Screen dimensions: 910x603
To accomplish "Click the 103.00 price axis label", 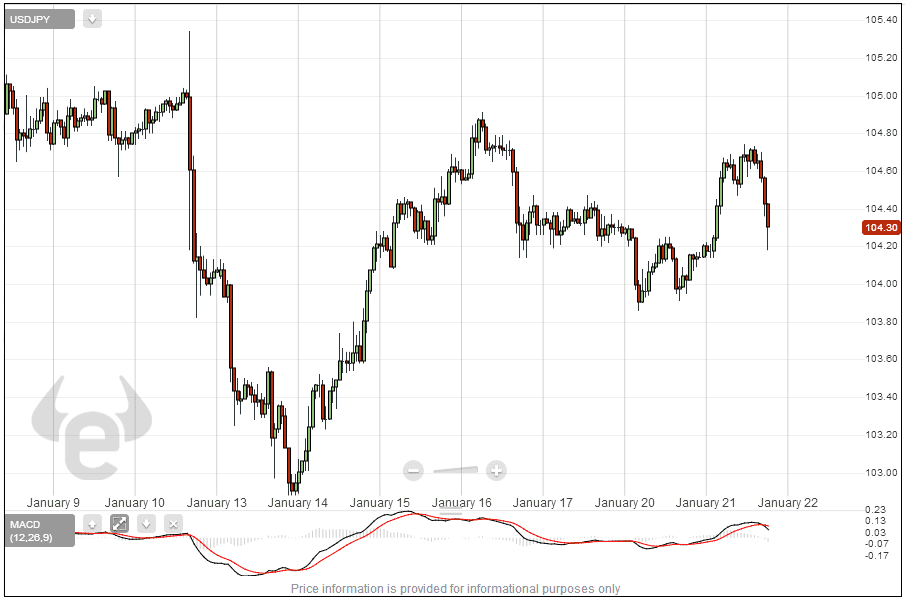I will pyautogui.click(x=881, y=472).
